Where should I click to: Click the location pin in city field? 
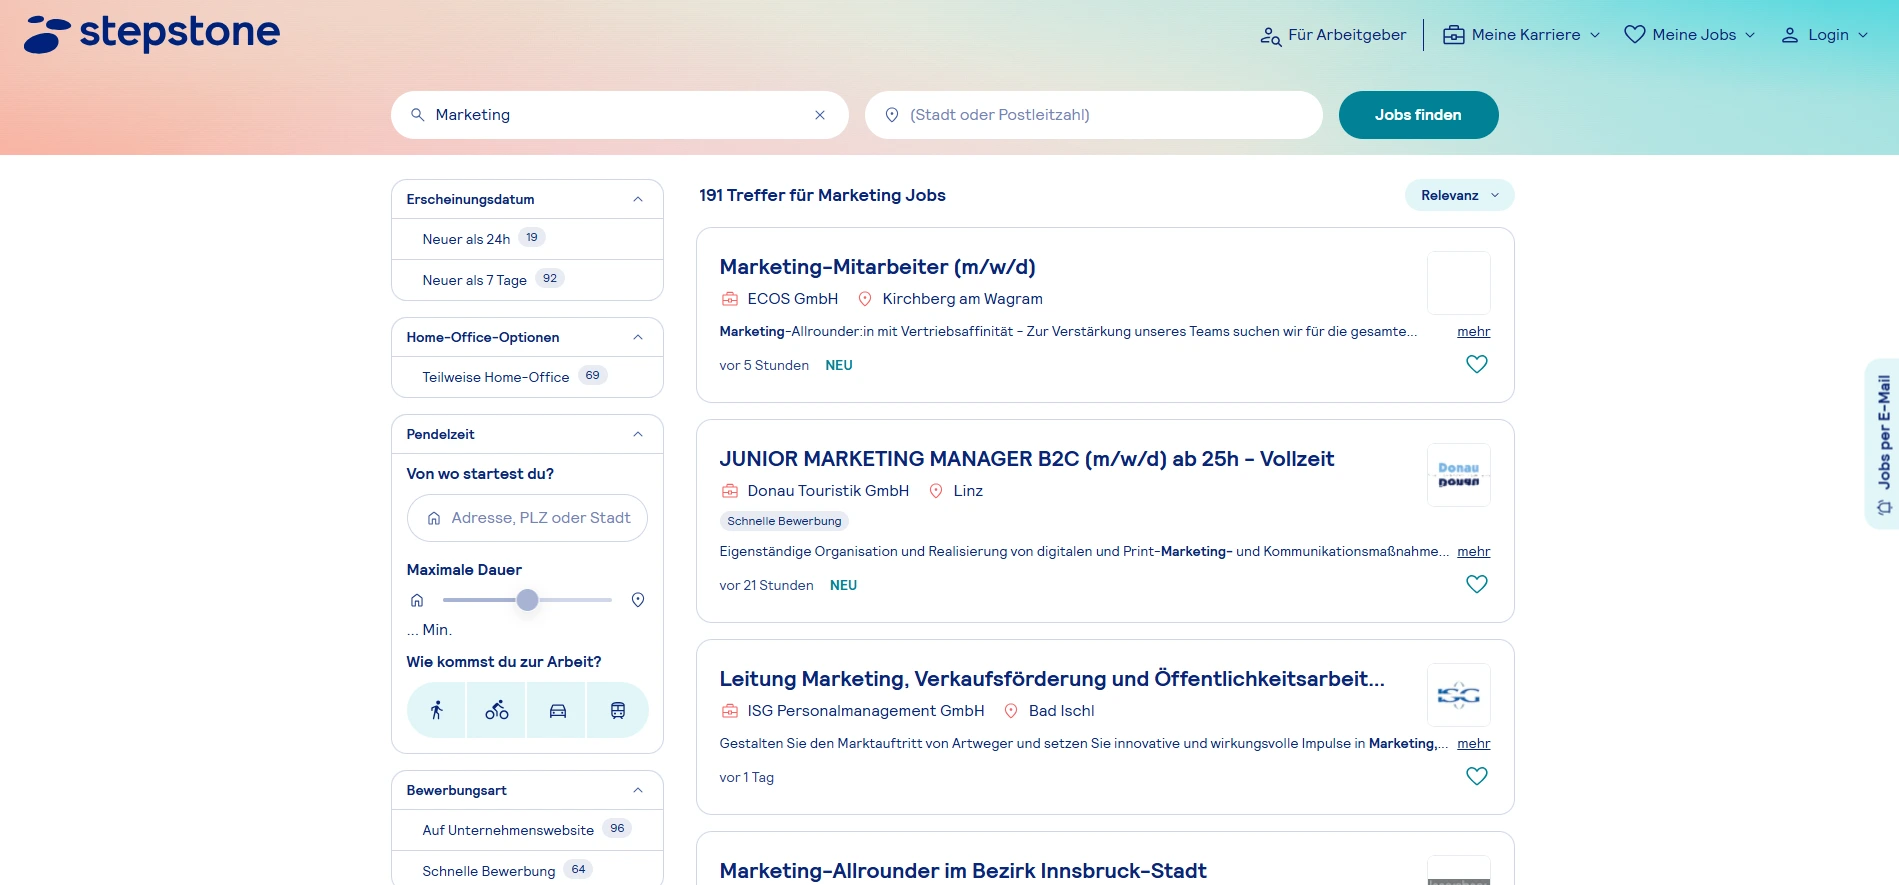892,115
